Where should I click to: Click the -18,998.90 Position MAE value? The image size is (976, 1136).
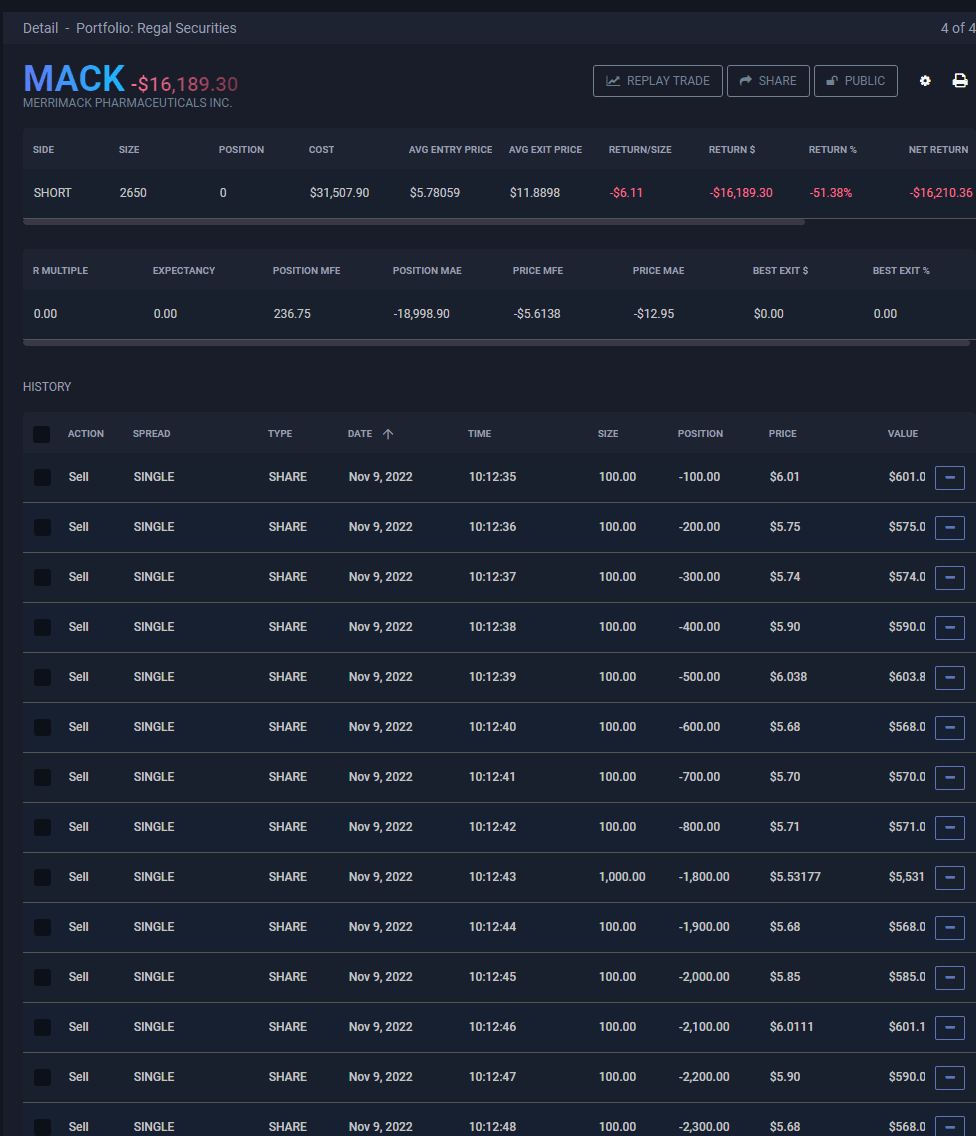(x=421, y=314)
